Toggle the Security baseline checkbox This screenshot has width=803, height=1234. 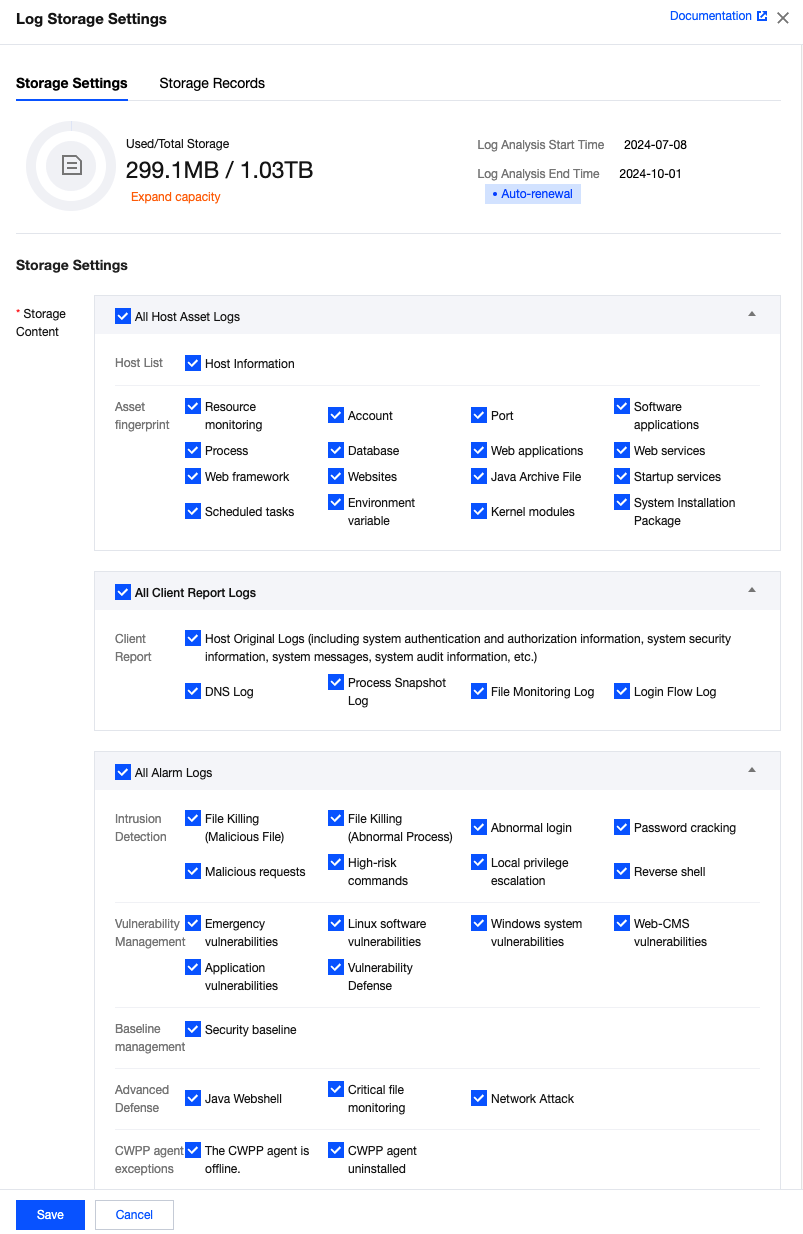tap(193, 1029)
